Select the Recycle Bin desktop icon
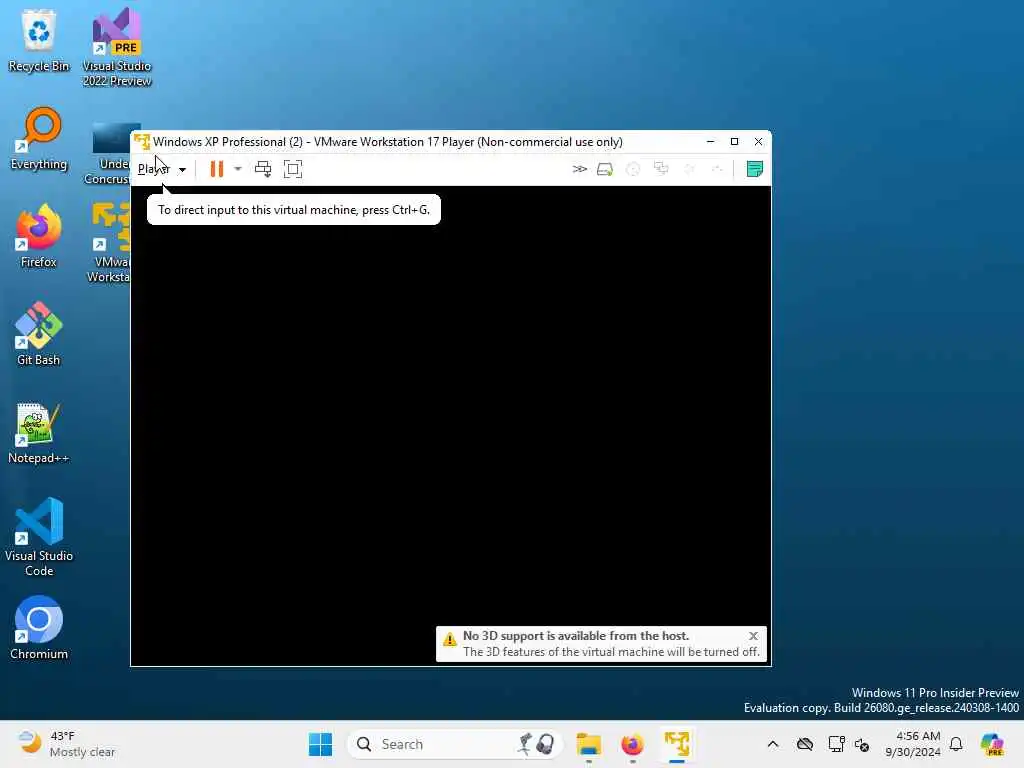This screenshot has height=768, width=1024. tap(39, 41)
